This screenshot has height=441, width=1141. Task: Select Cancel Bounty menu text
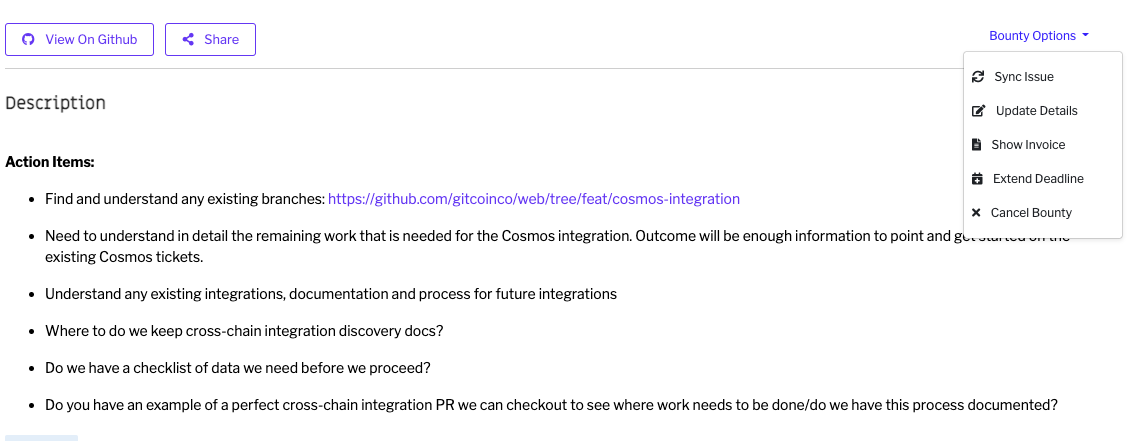1031,212
